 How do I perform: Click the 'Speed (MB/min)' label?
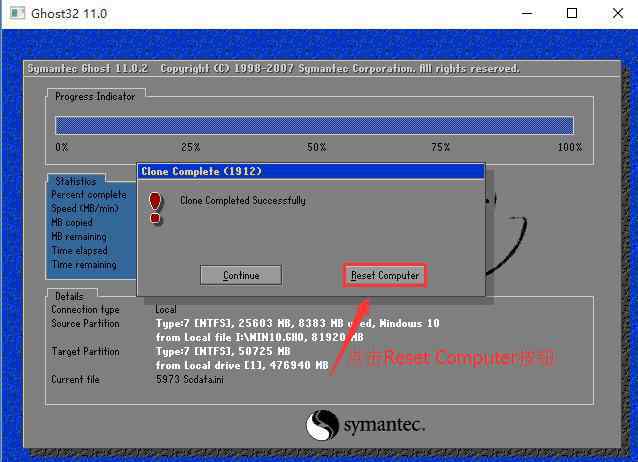[85, 208]
